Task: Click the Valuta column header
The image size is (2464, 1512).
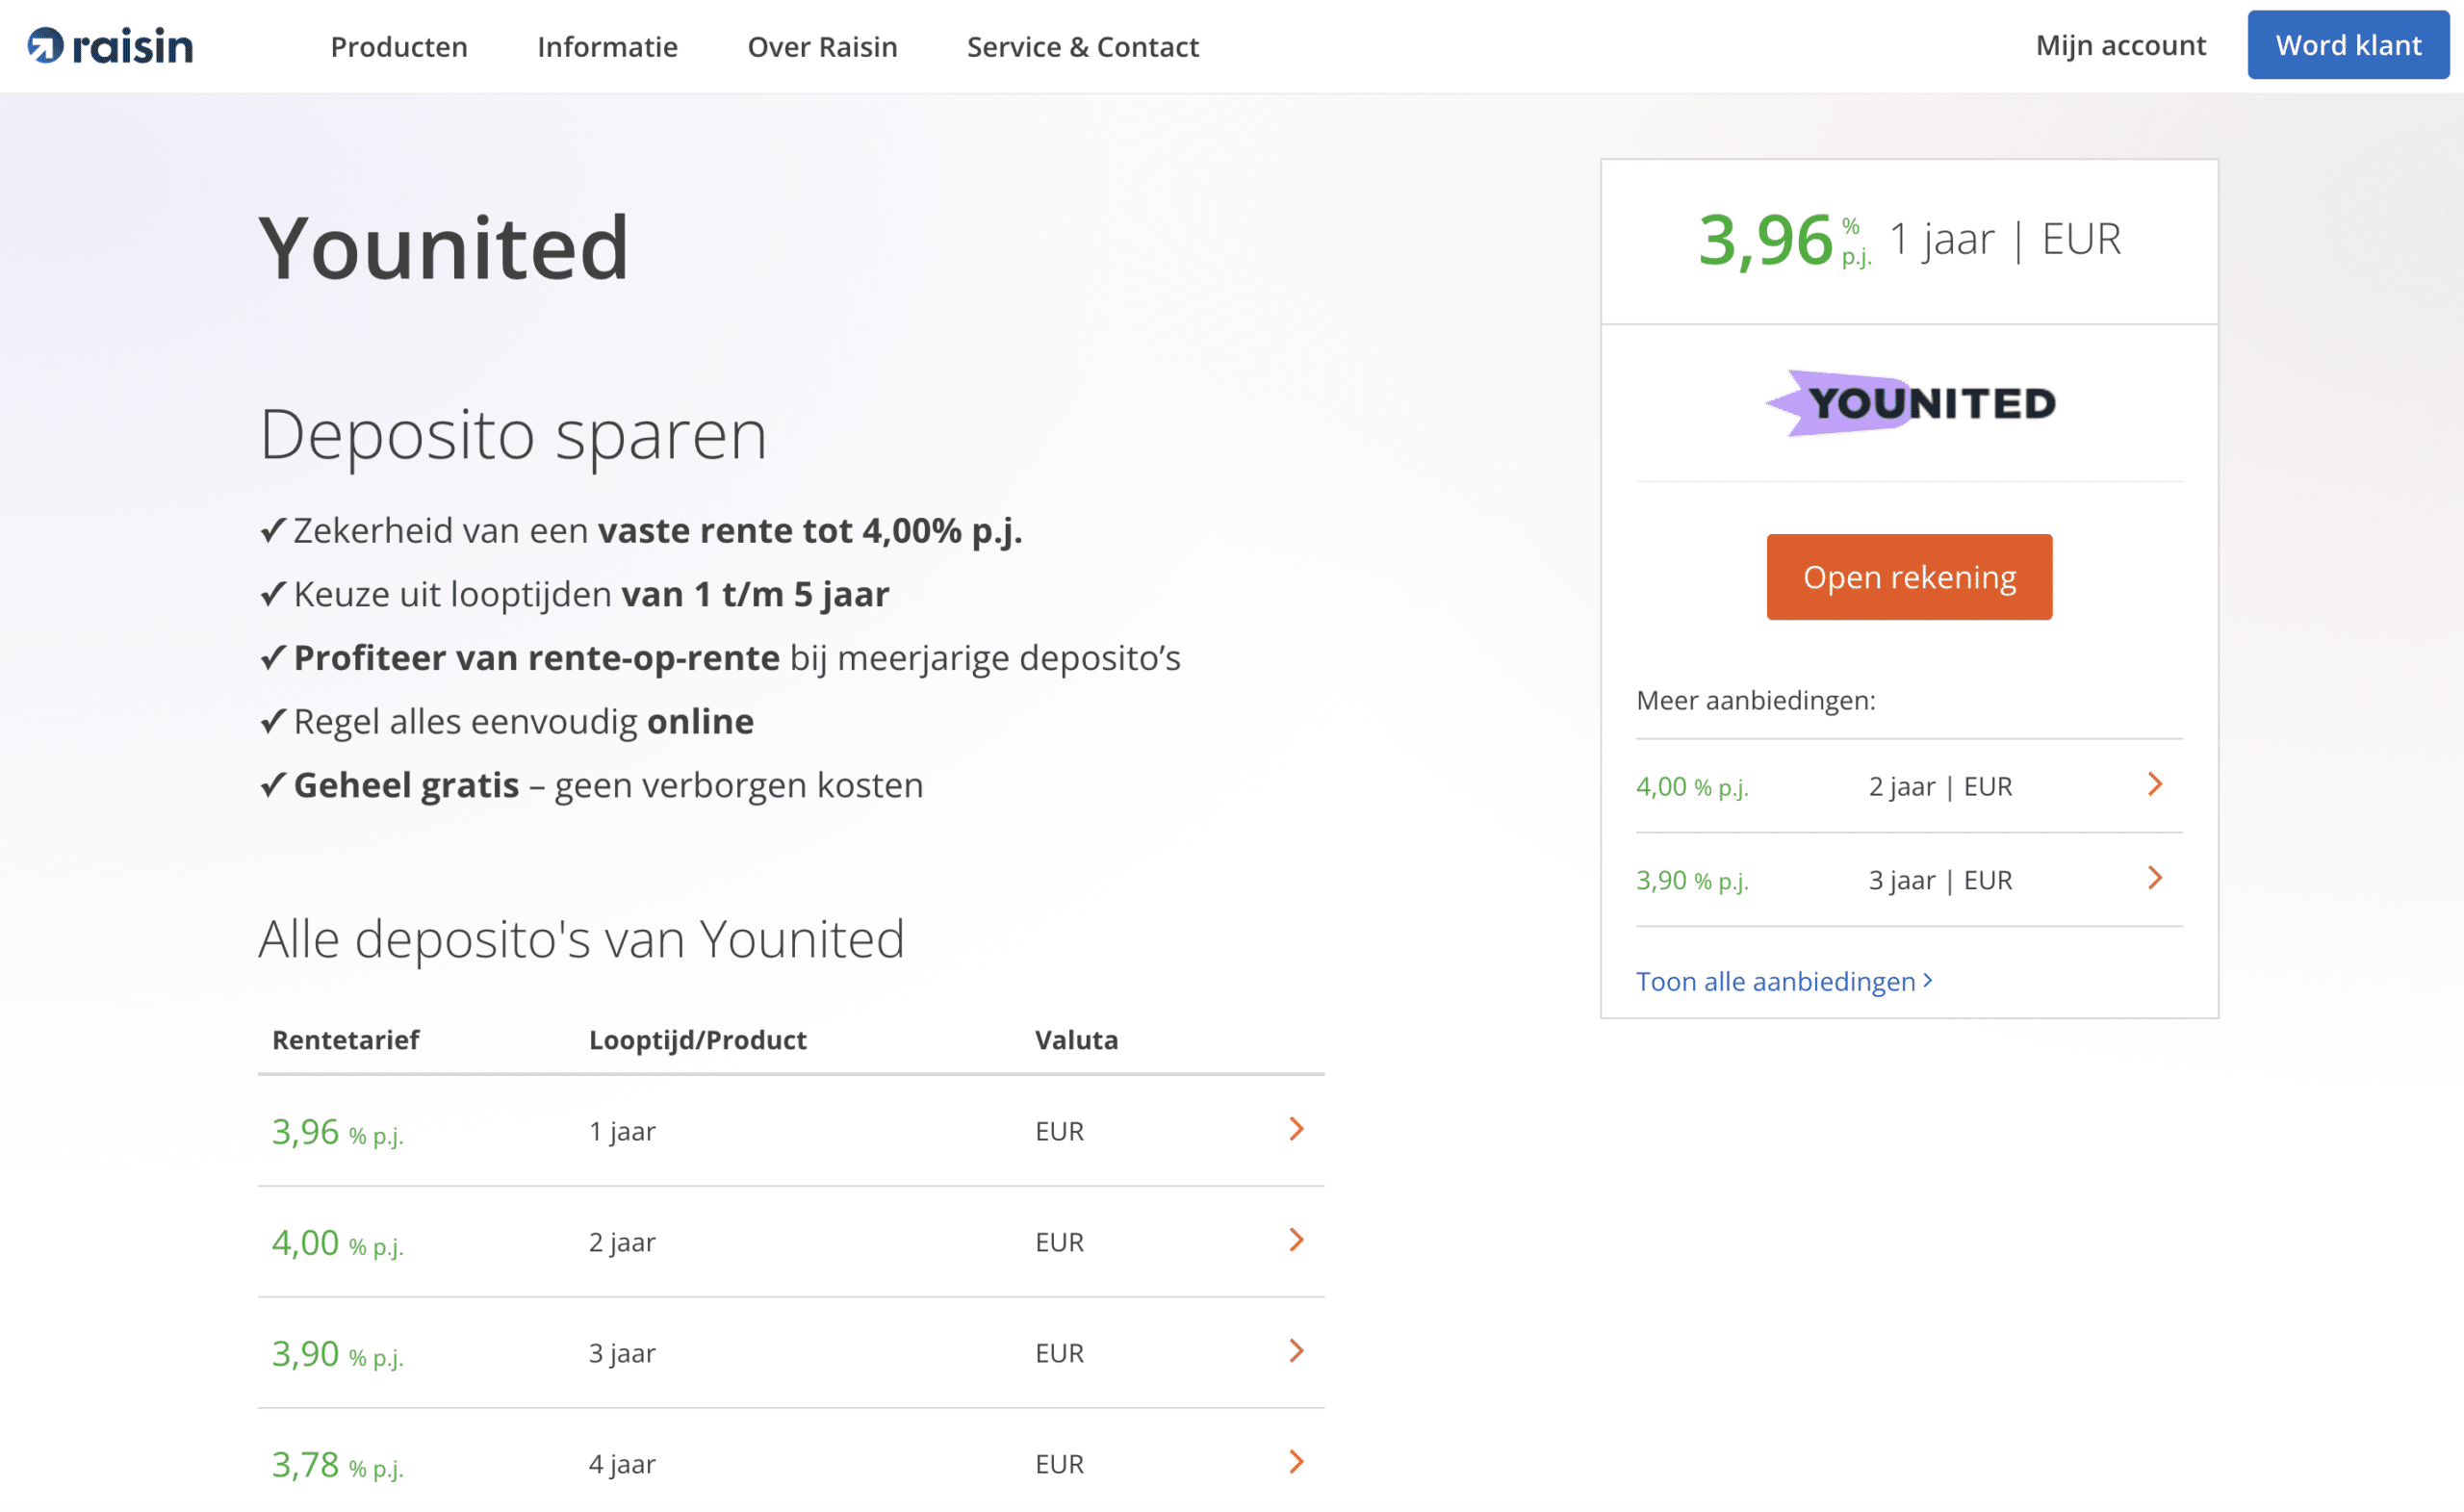Action: (1076, 1040)
